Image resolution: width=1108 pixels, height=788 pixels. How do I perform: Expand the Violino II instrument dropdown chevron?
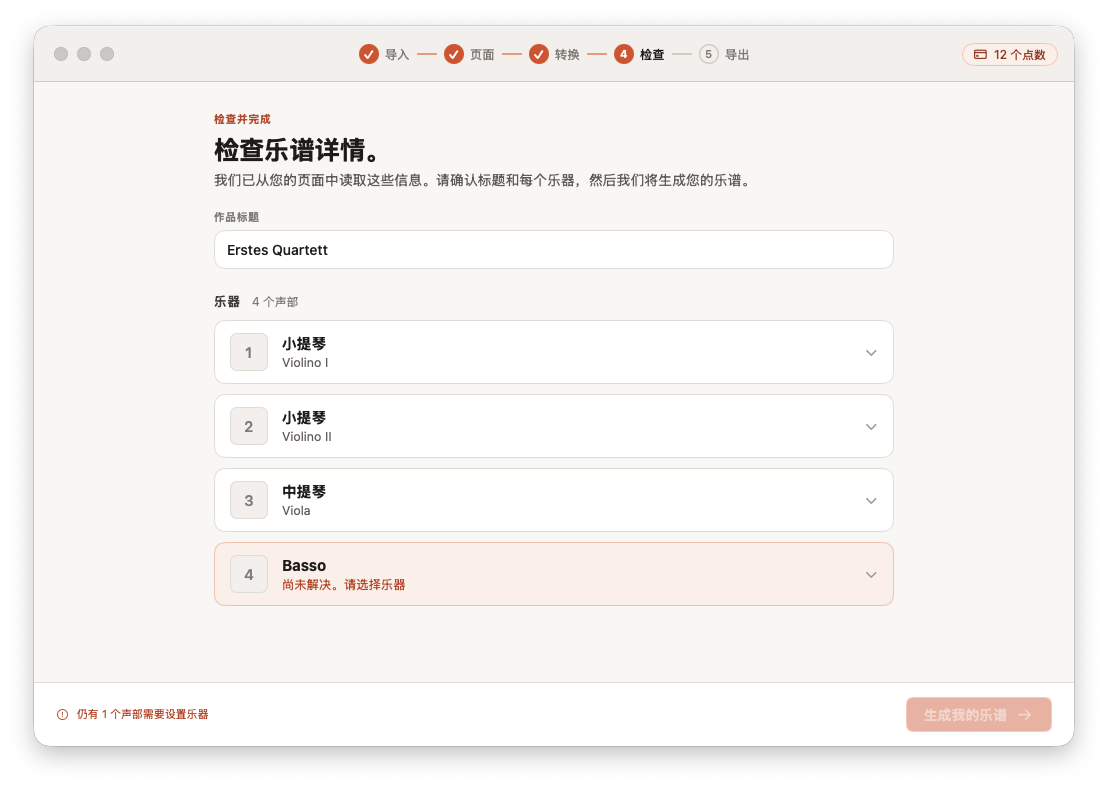click(x=871, y=427)
